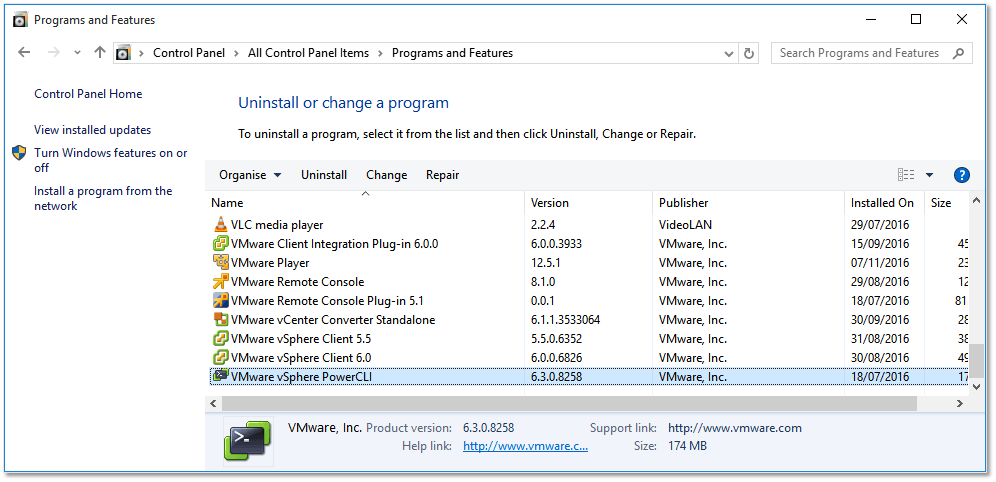
Task: Expand the more view options arrow
Action: tap(929, 175)
